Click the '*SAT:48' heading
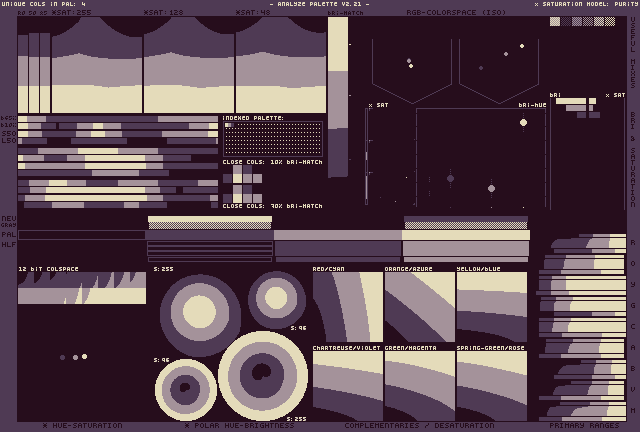 (x=253, y=12)
